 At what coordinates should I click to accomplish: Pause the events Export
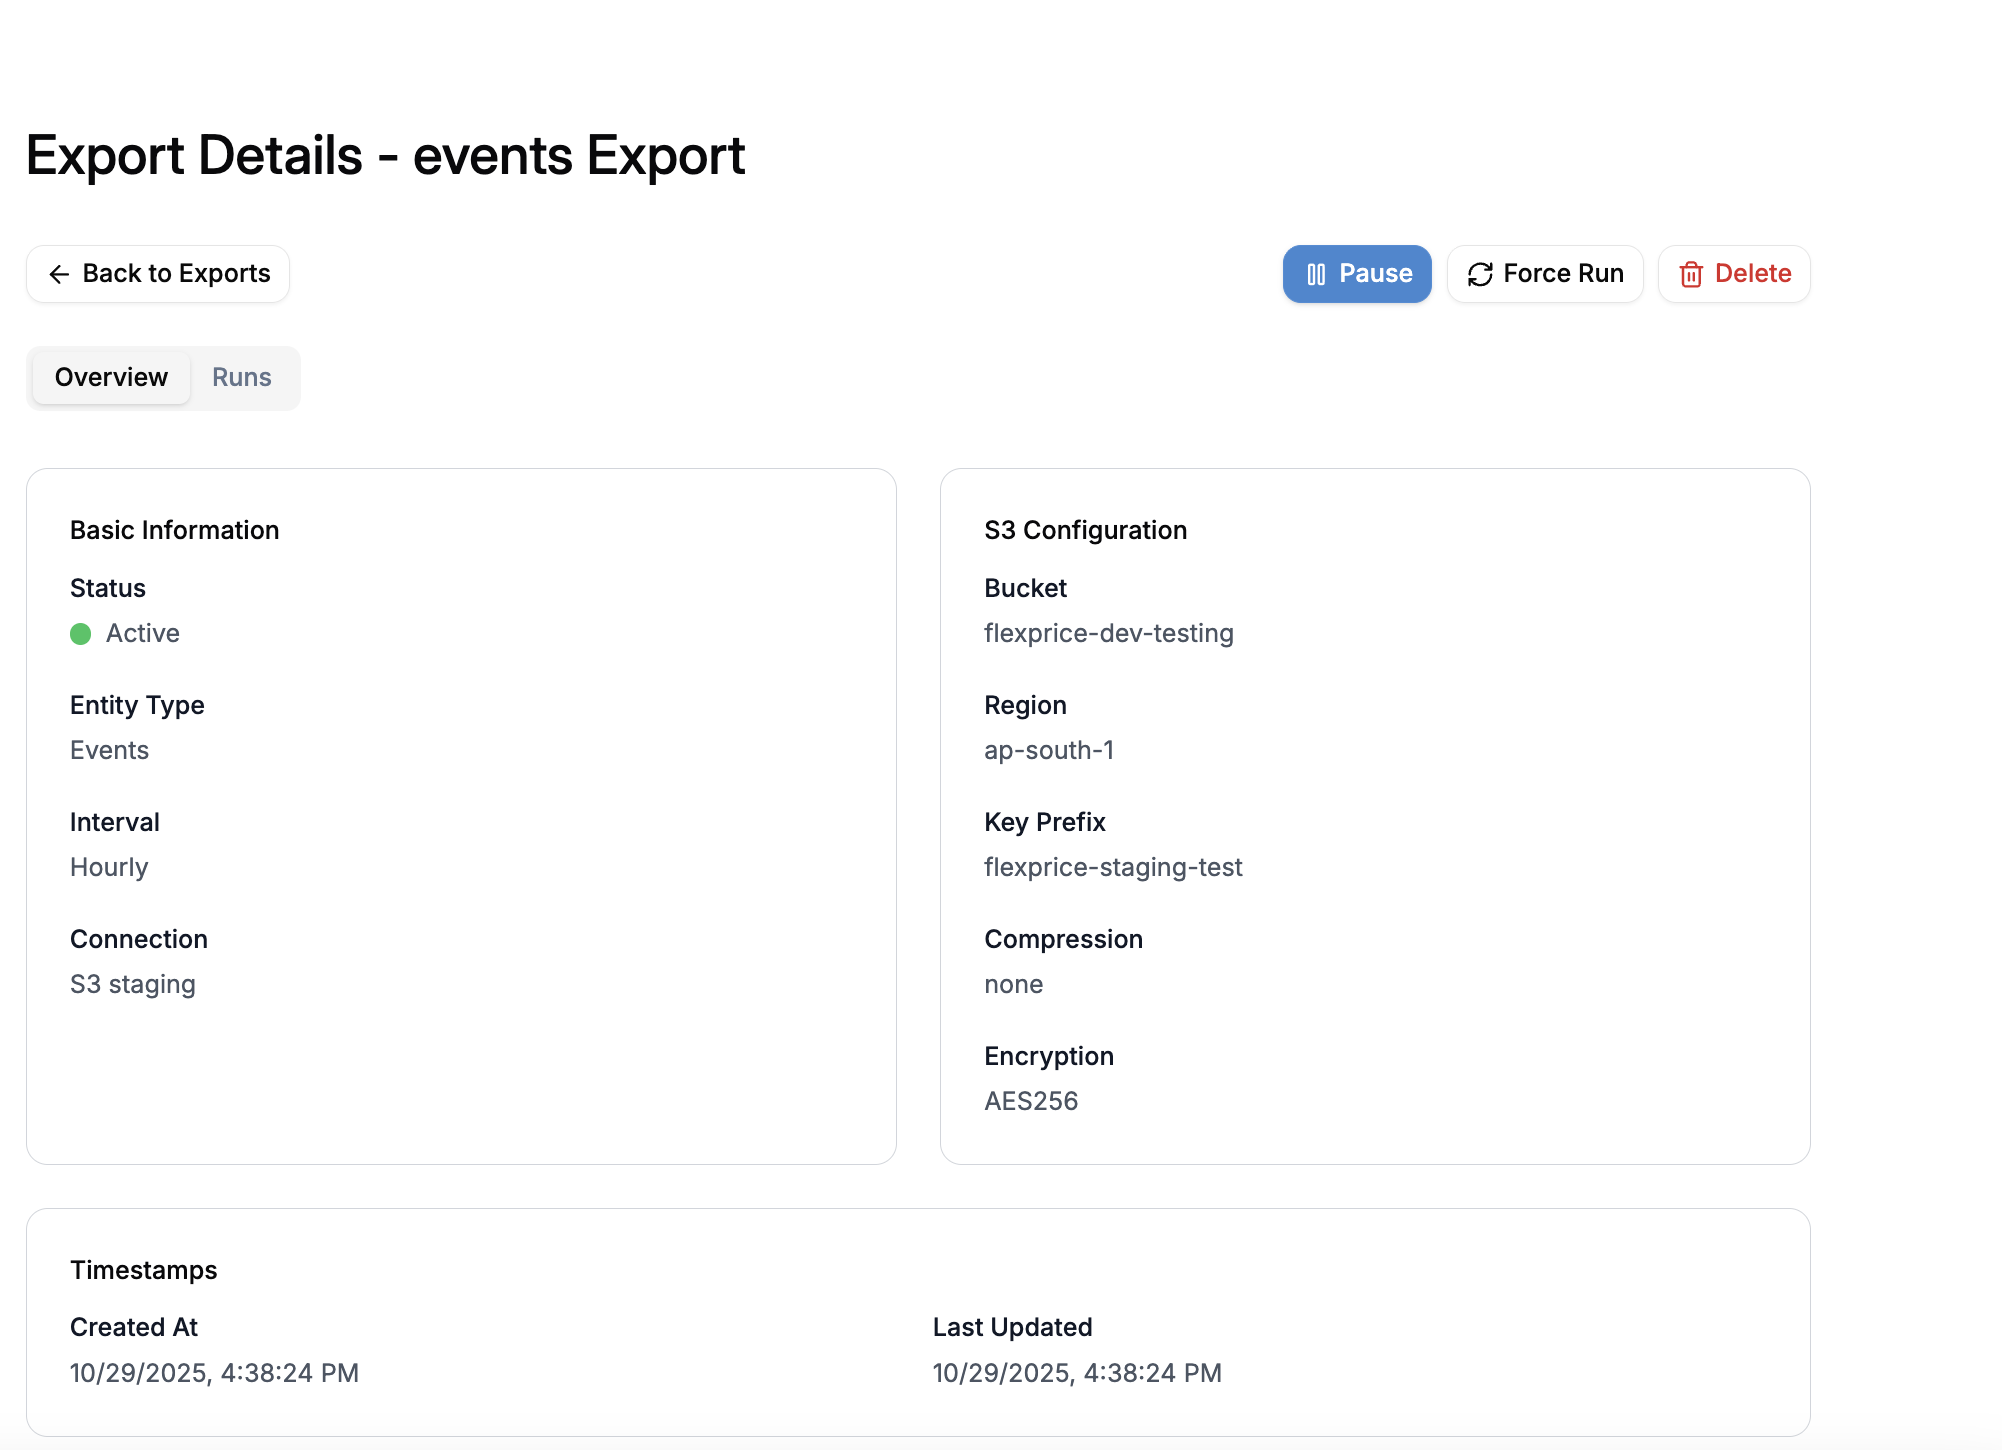point(1357,273)
